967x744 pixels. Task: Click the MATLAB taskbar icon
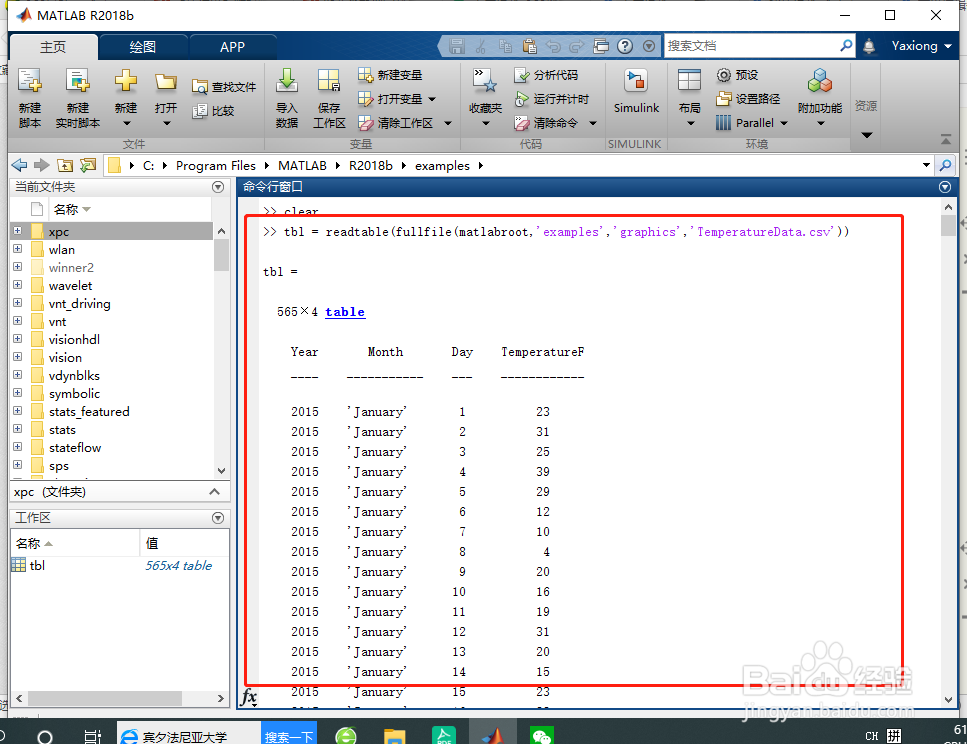(493, 734)
